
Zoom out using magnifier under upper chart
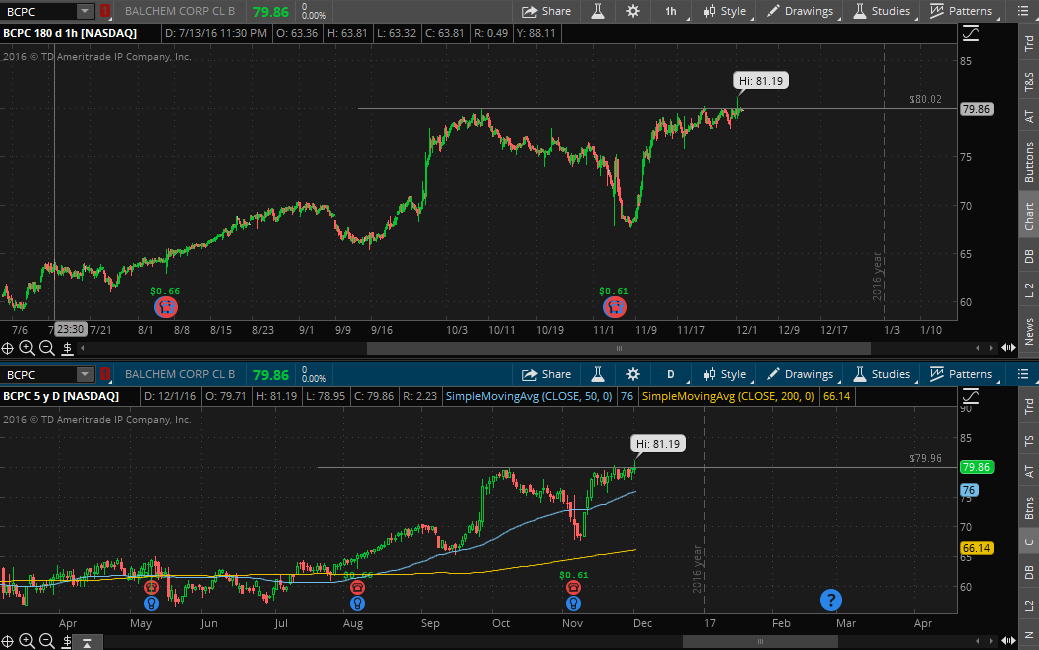46,348
